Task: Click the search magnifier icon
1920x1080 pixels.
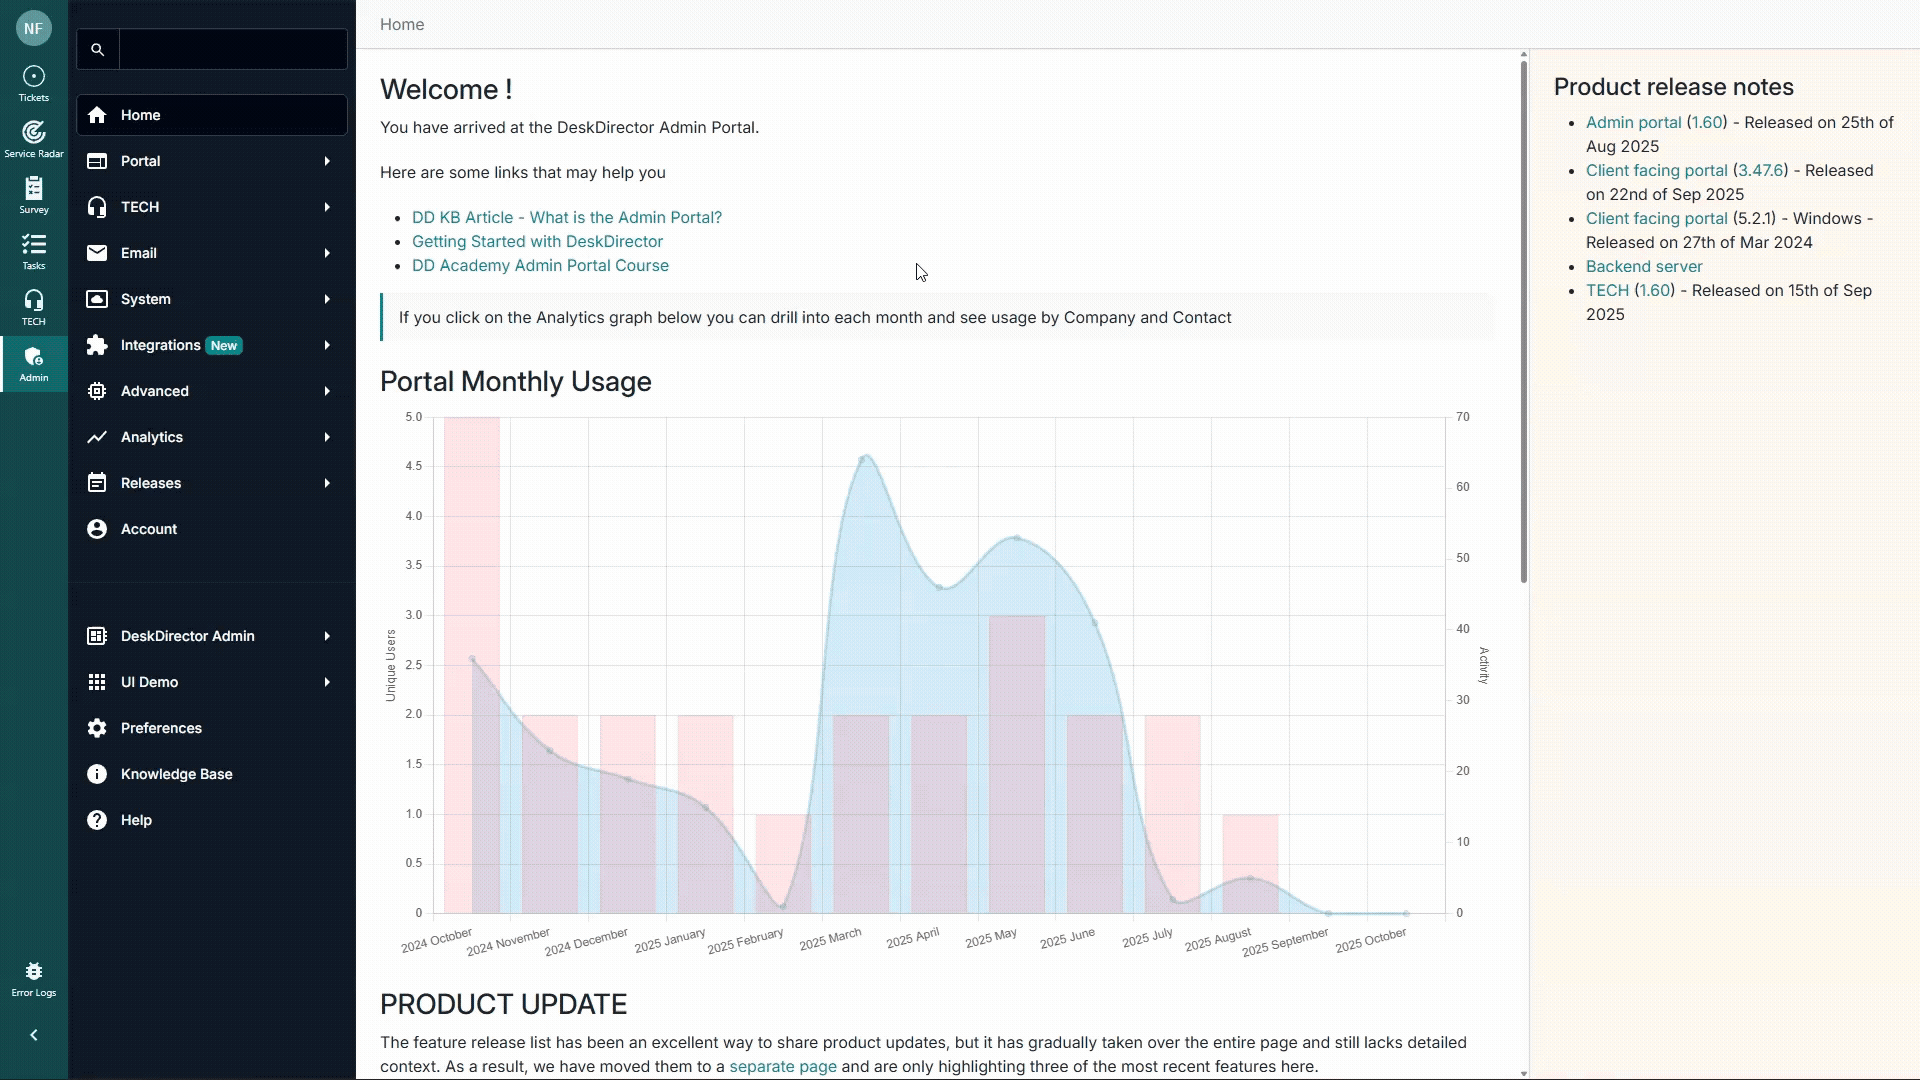Action: [97, 49]
